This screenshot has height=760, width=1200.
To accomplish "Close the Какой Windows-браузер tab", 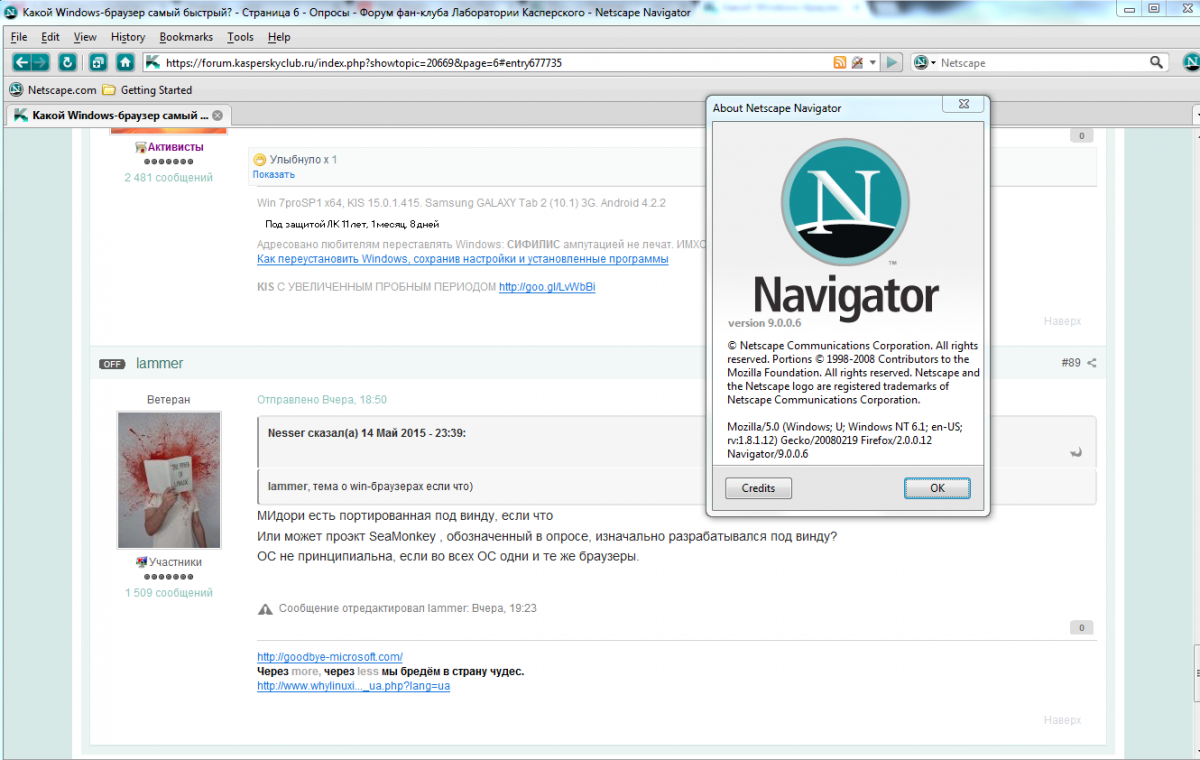I will [x=218, y=115].
